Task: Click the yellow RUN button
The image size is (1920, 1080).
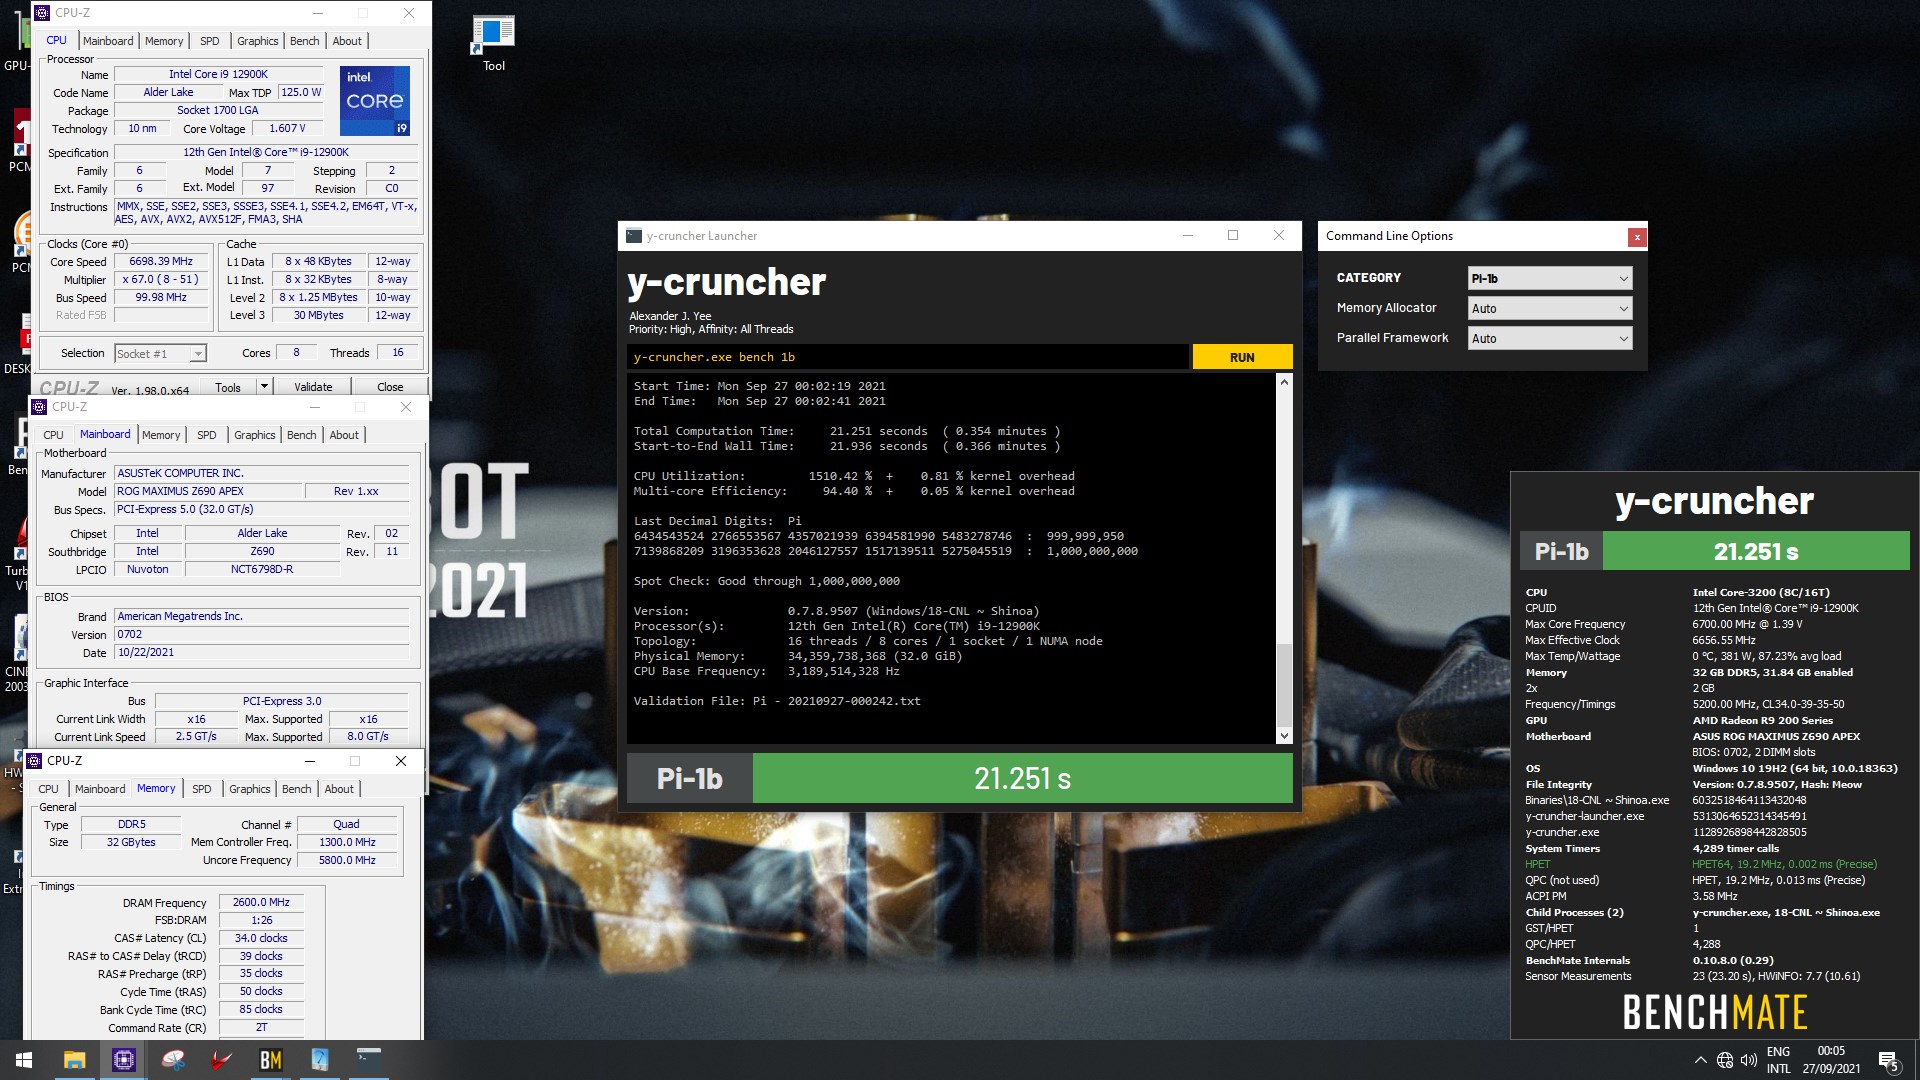Action: point(1242,357)
